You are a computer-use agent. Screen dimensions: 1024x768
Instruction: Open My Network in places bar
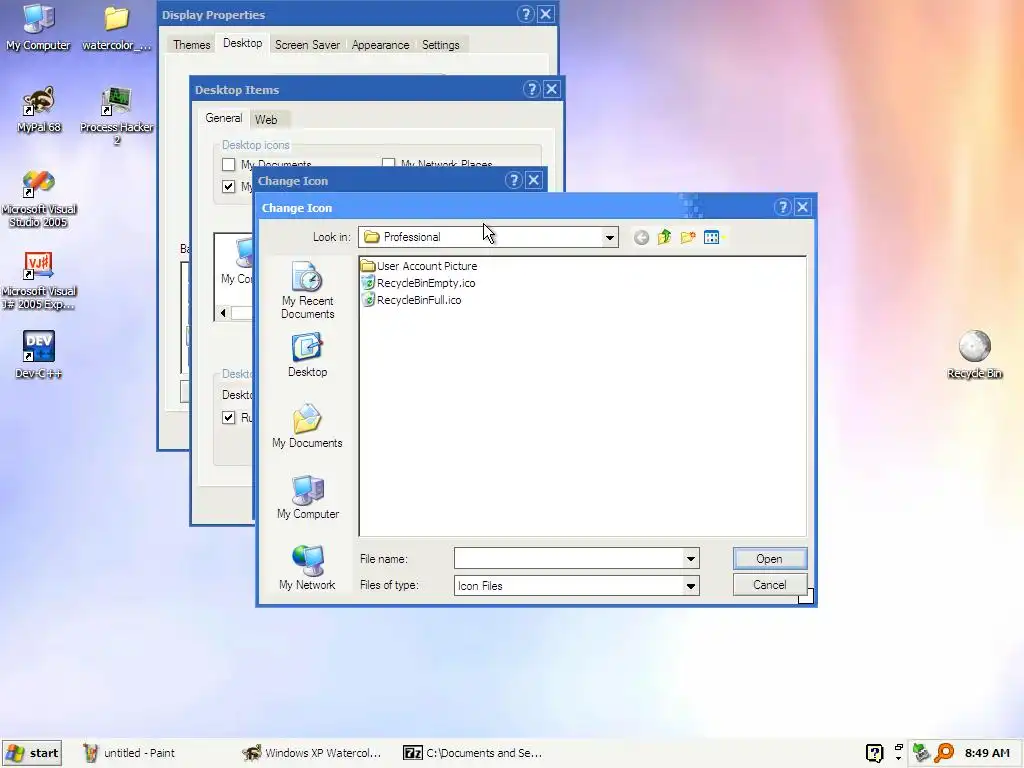pyautogui.click(x=307, y=568)
